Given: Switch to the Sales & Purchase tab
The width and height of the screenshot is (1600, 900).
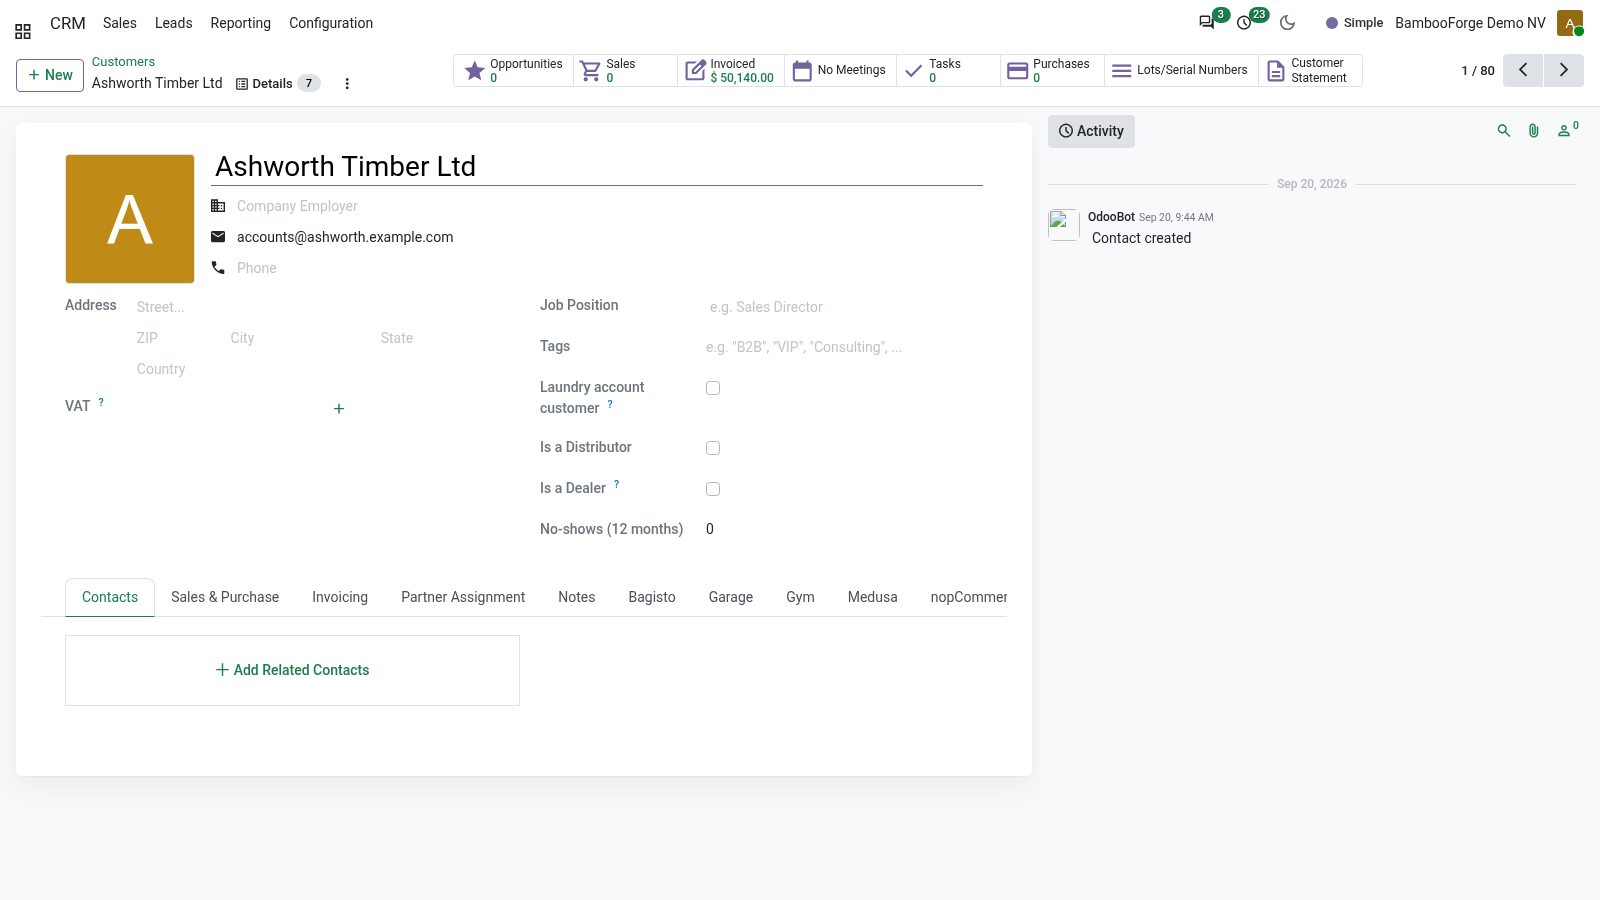Looking at the screenshot, I should [x=225, y=597].
